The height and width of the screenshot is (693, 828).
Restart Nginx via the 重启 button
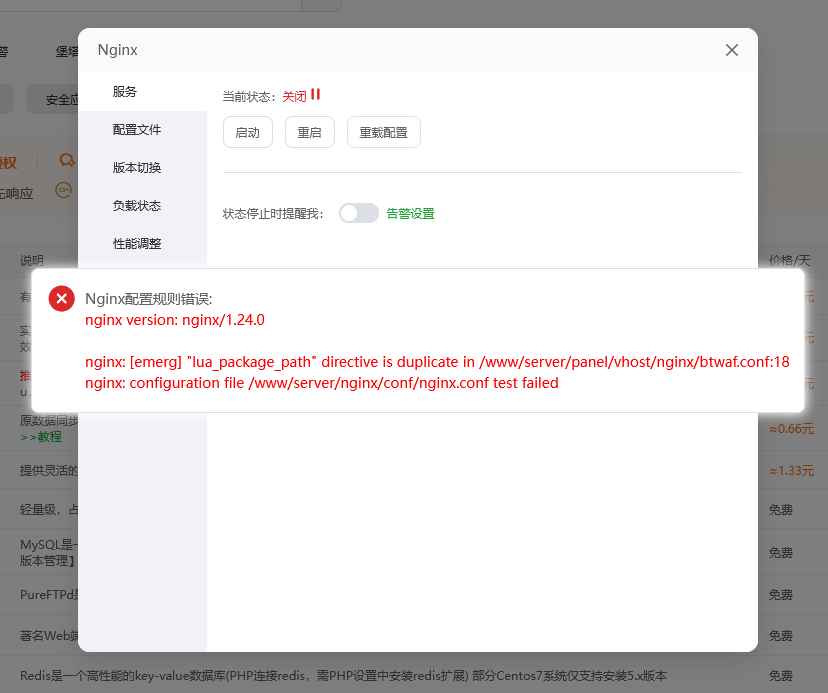[309, 131]
